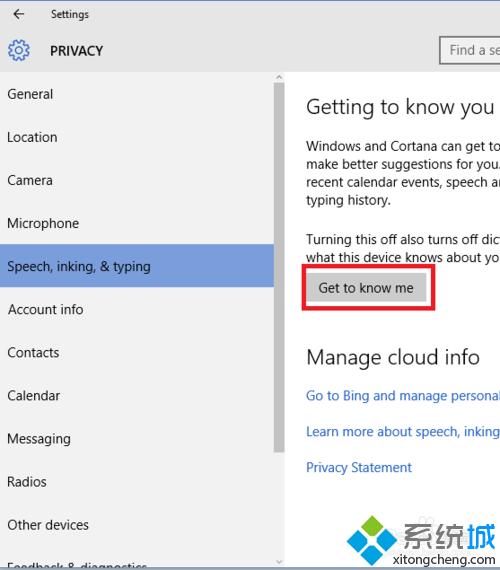The image size is (500, 570).
Task: Open the Microphone privacy section
Action: pos(137,223)
